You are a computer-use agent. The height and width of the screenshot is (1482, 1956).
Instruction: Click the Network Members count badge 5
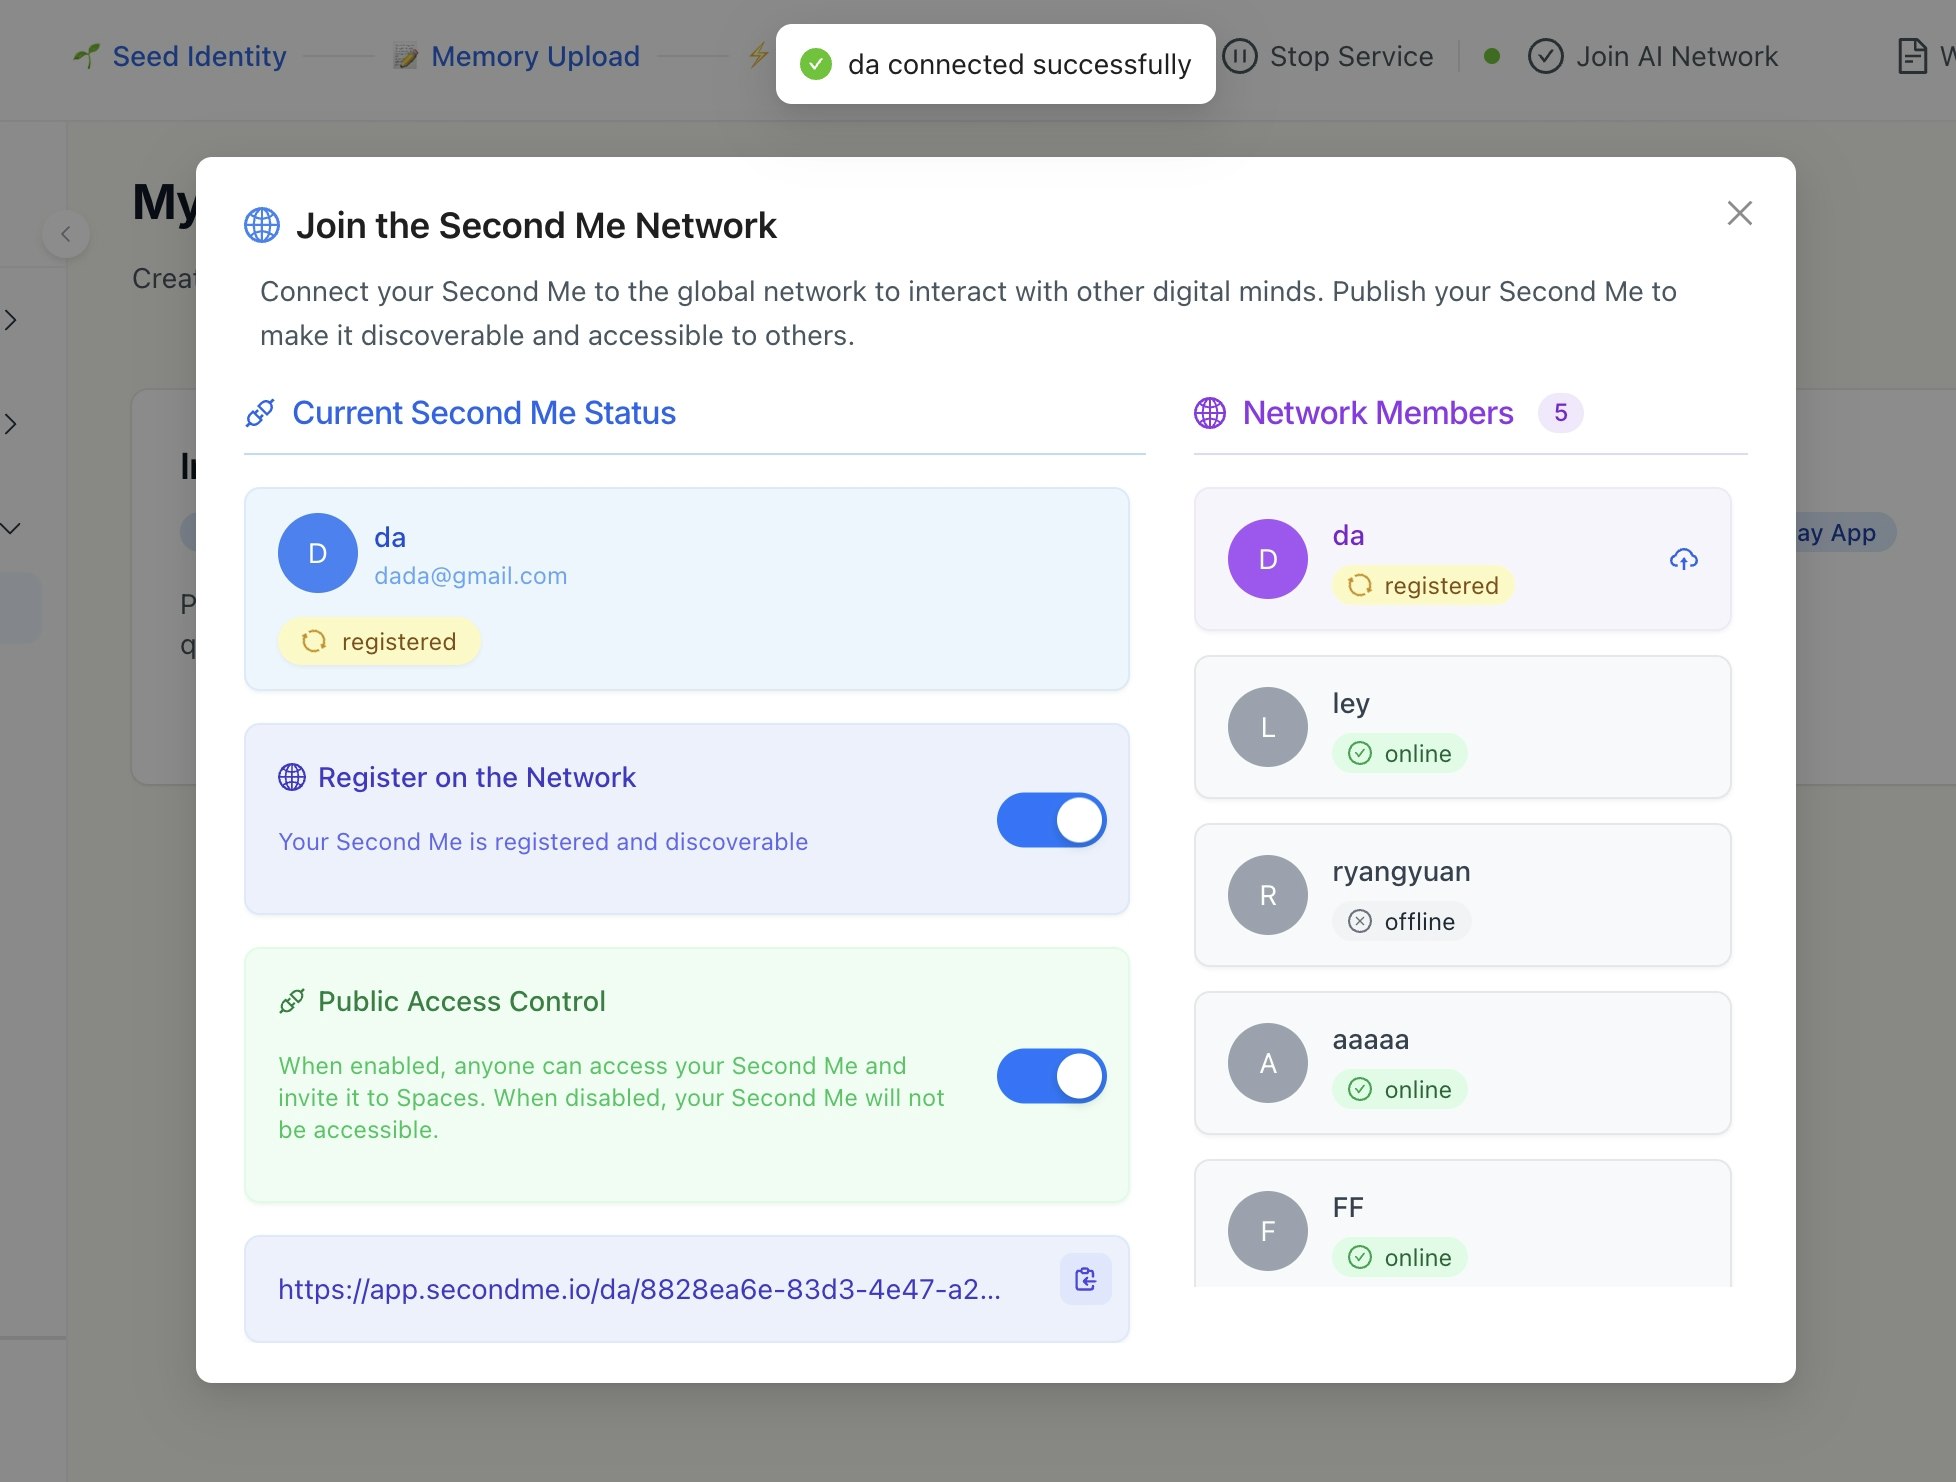click(1560, 413)
